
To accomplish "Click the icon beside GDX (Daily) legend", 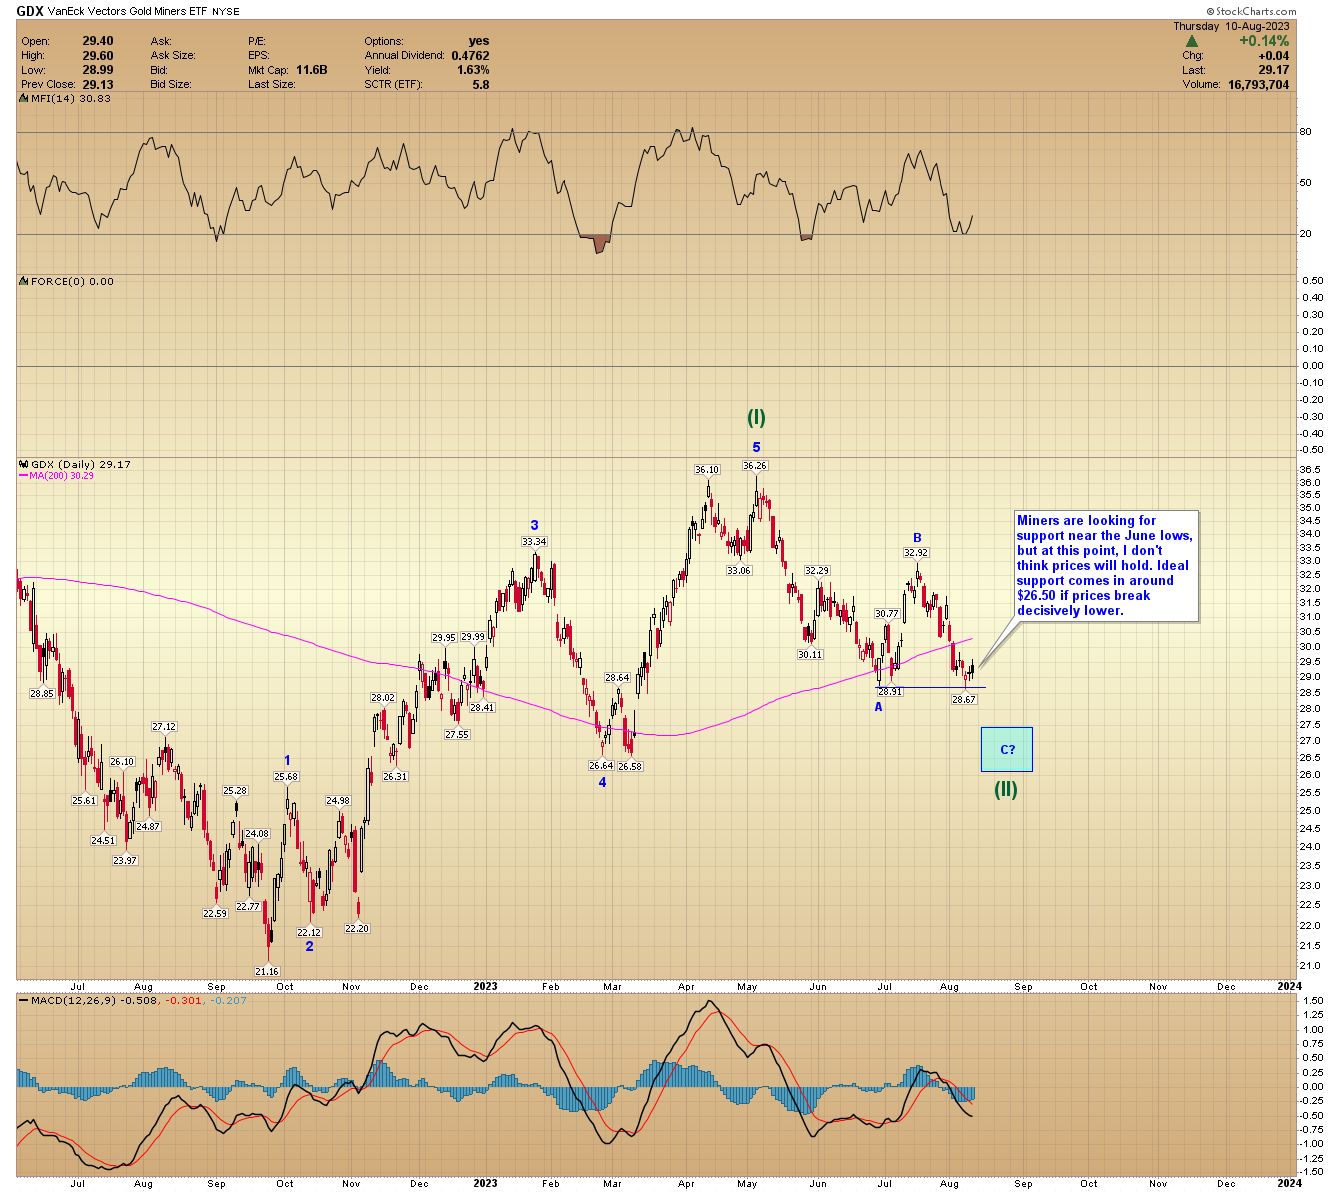I will tap(23, 465).
